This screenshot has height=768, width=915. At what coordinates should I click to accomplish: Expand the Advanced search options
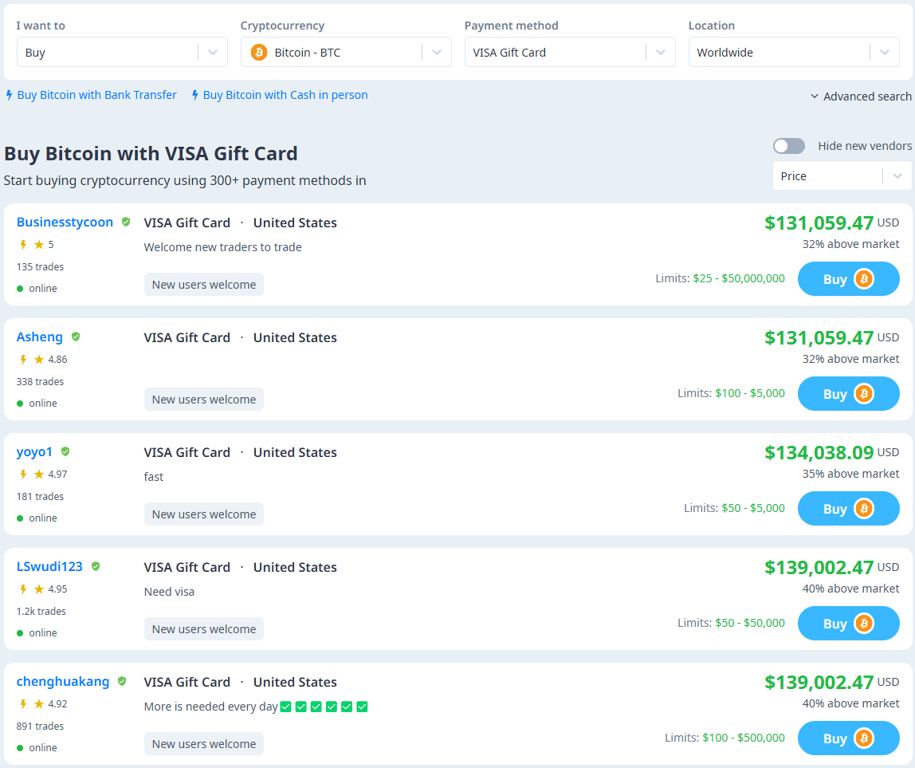(860, 96)
